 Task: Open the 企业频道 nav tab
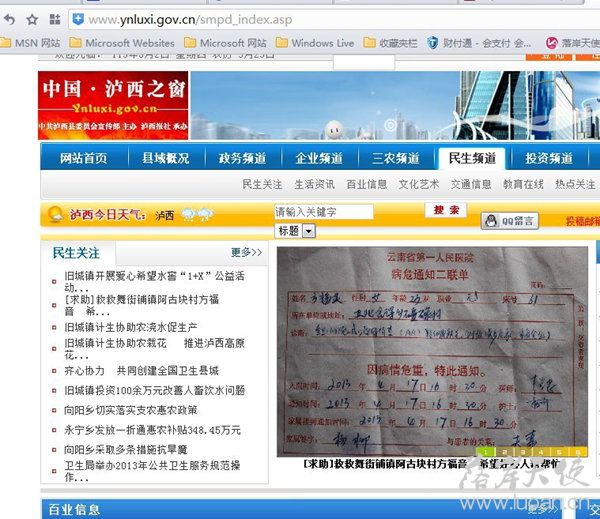point(319,158)
